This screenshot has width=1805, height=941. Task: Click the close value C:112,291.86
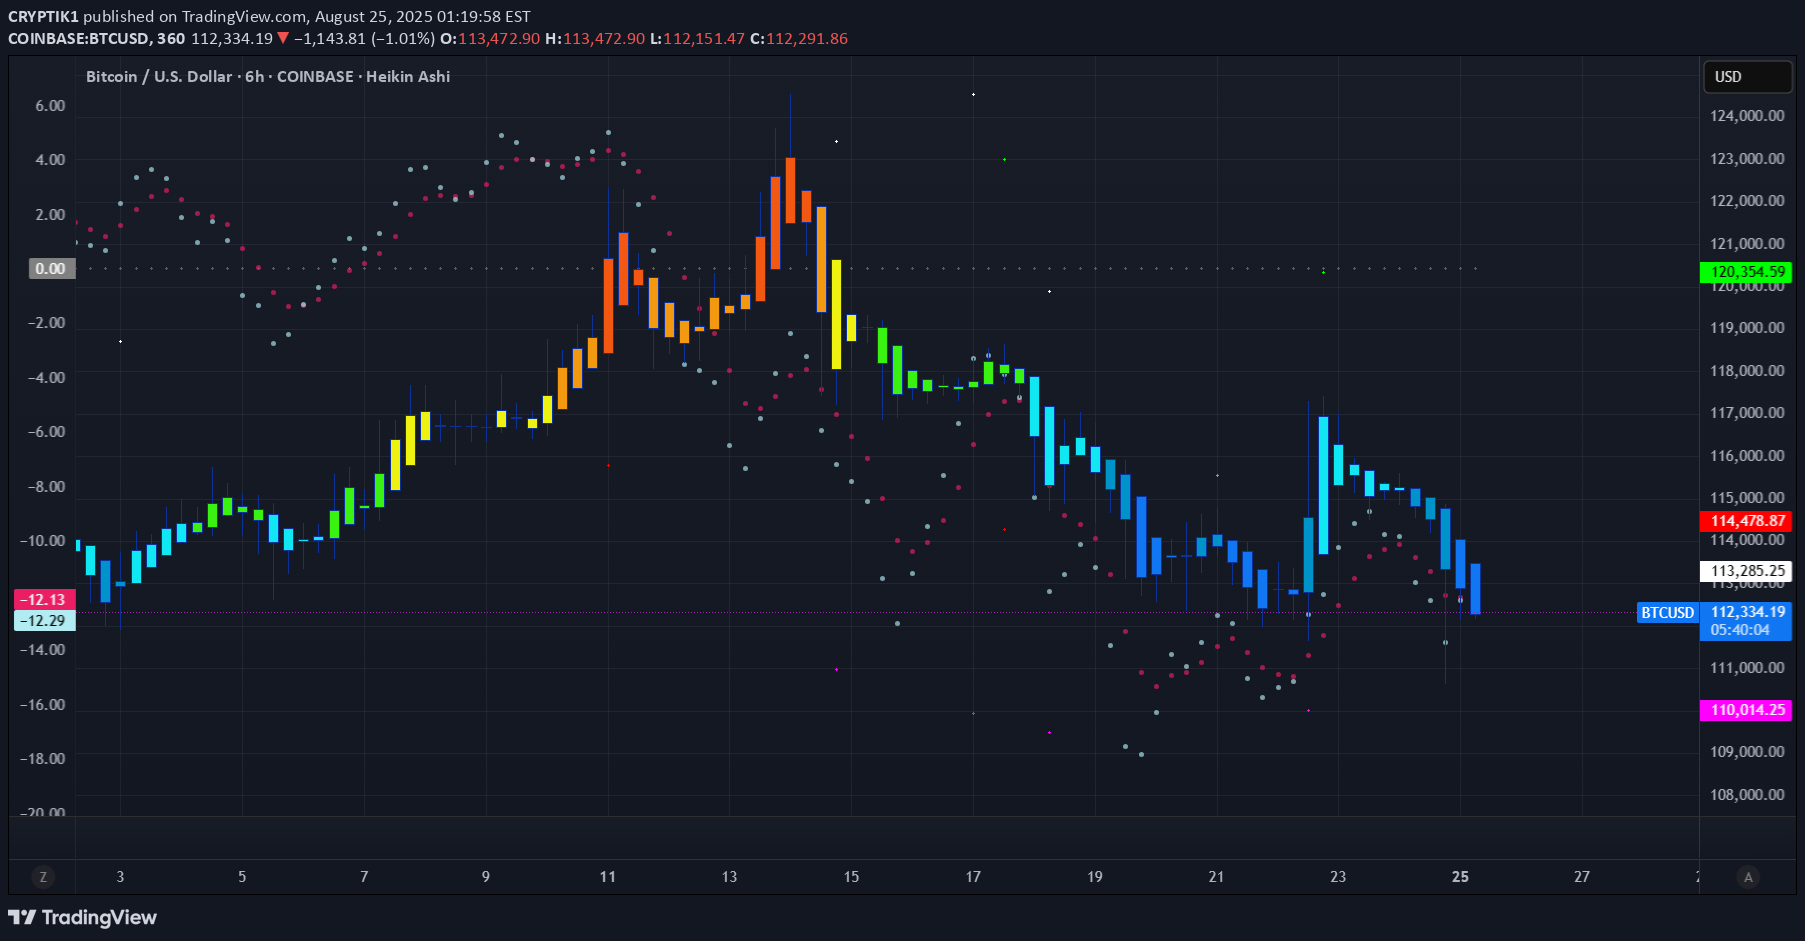799,38
